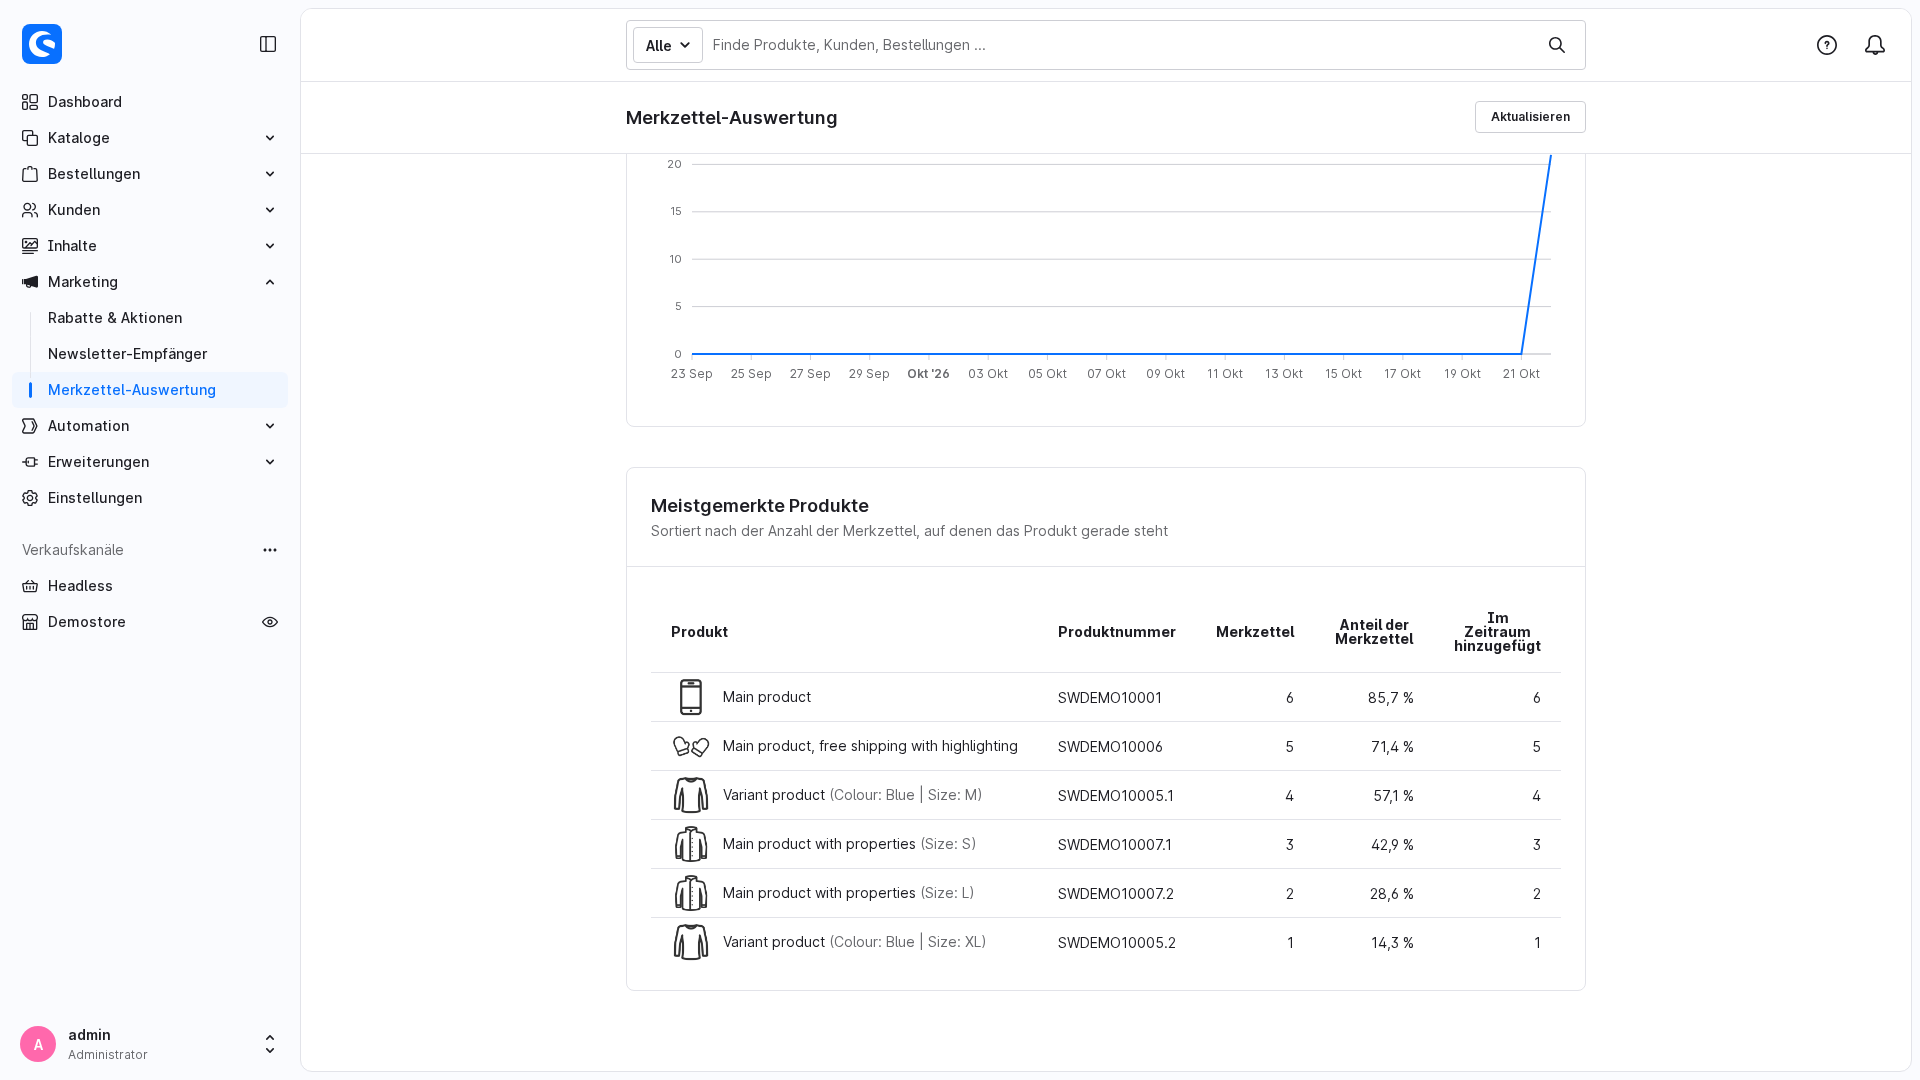
Task: Click the 21 Okt chart data point label
Action: pos(1521,374)
